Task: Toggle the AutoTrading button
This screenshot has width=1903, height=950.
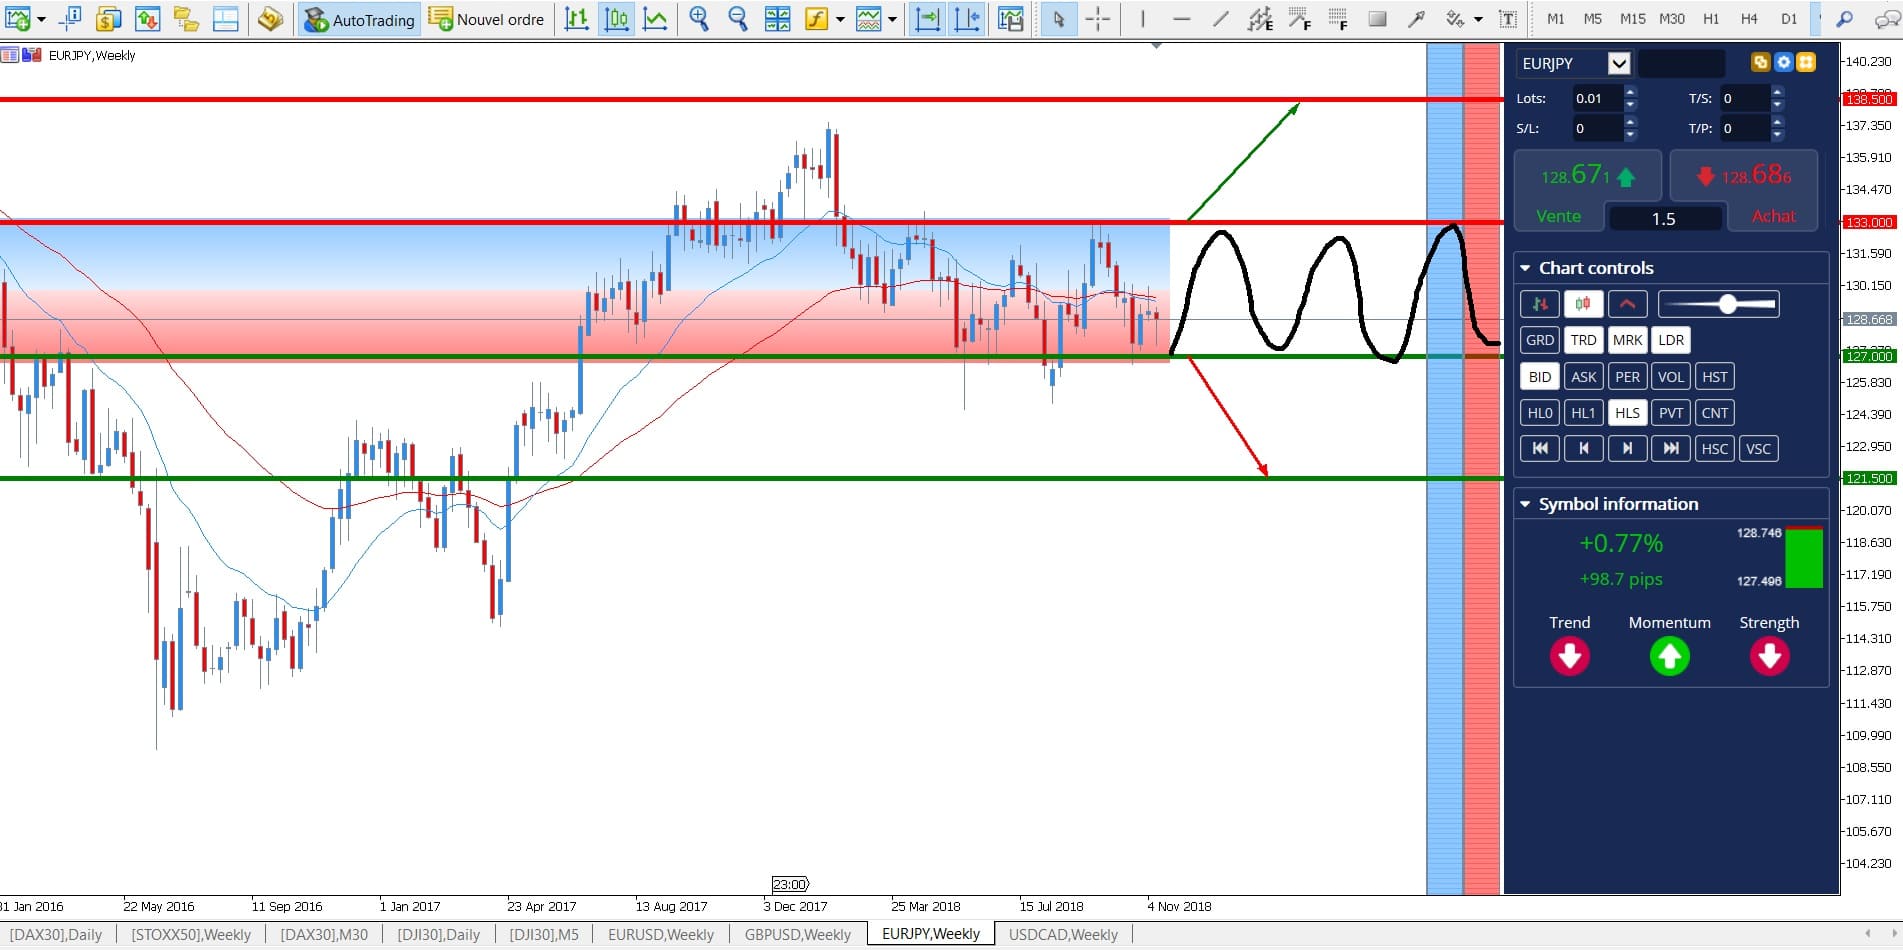Action: click(359, 19)
